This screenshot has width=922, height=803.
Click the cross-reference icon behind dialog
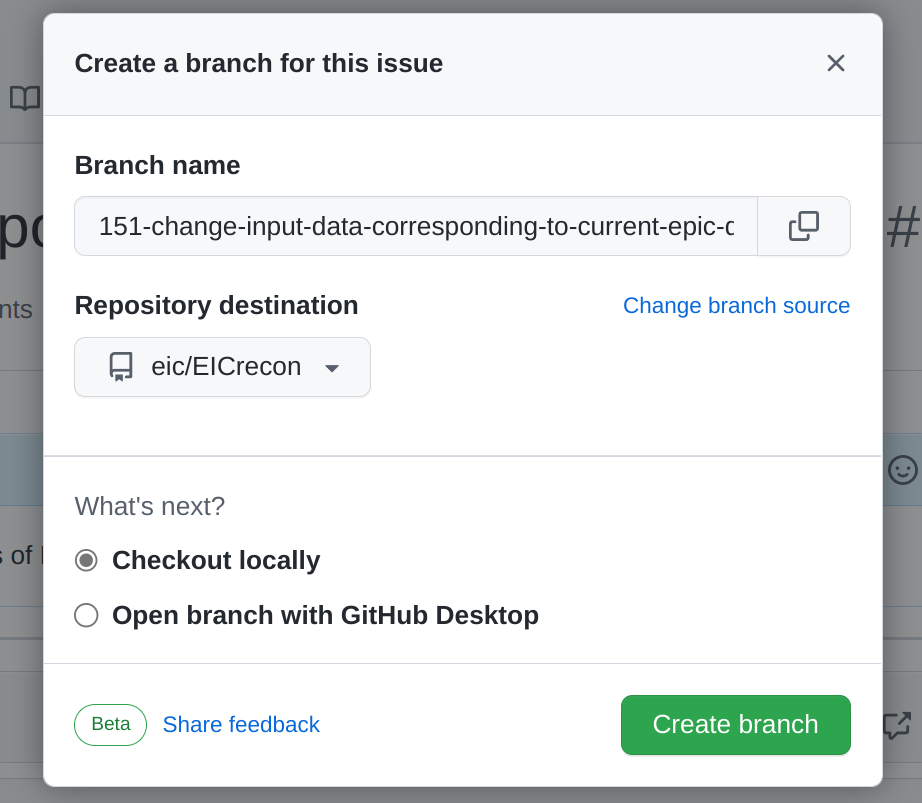tap(897, 725)
